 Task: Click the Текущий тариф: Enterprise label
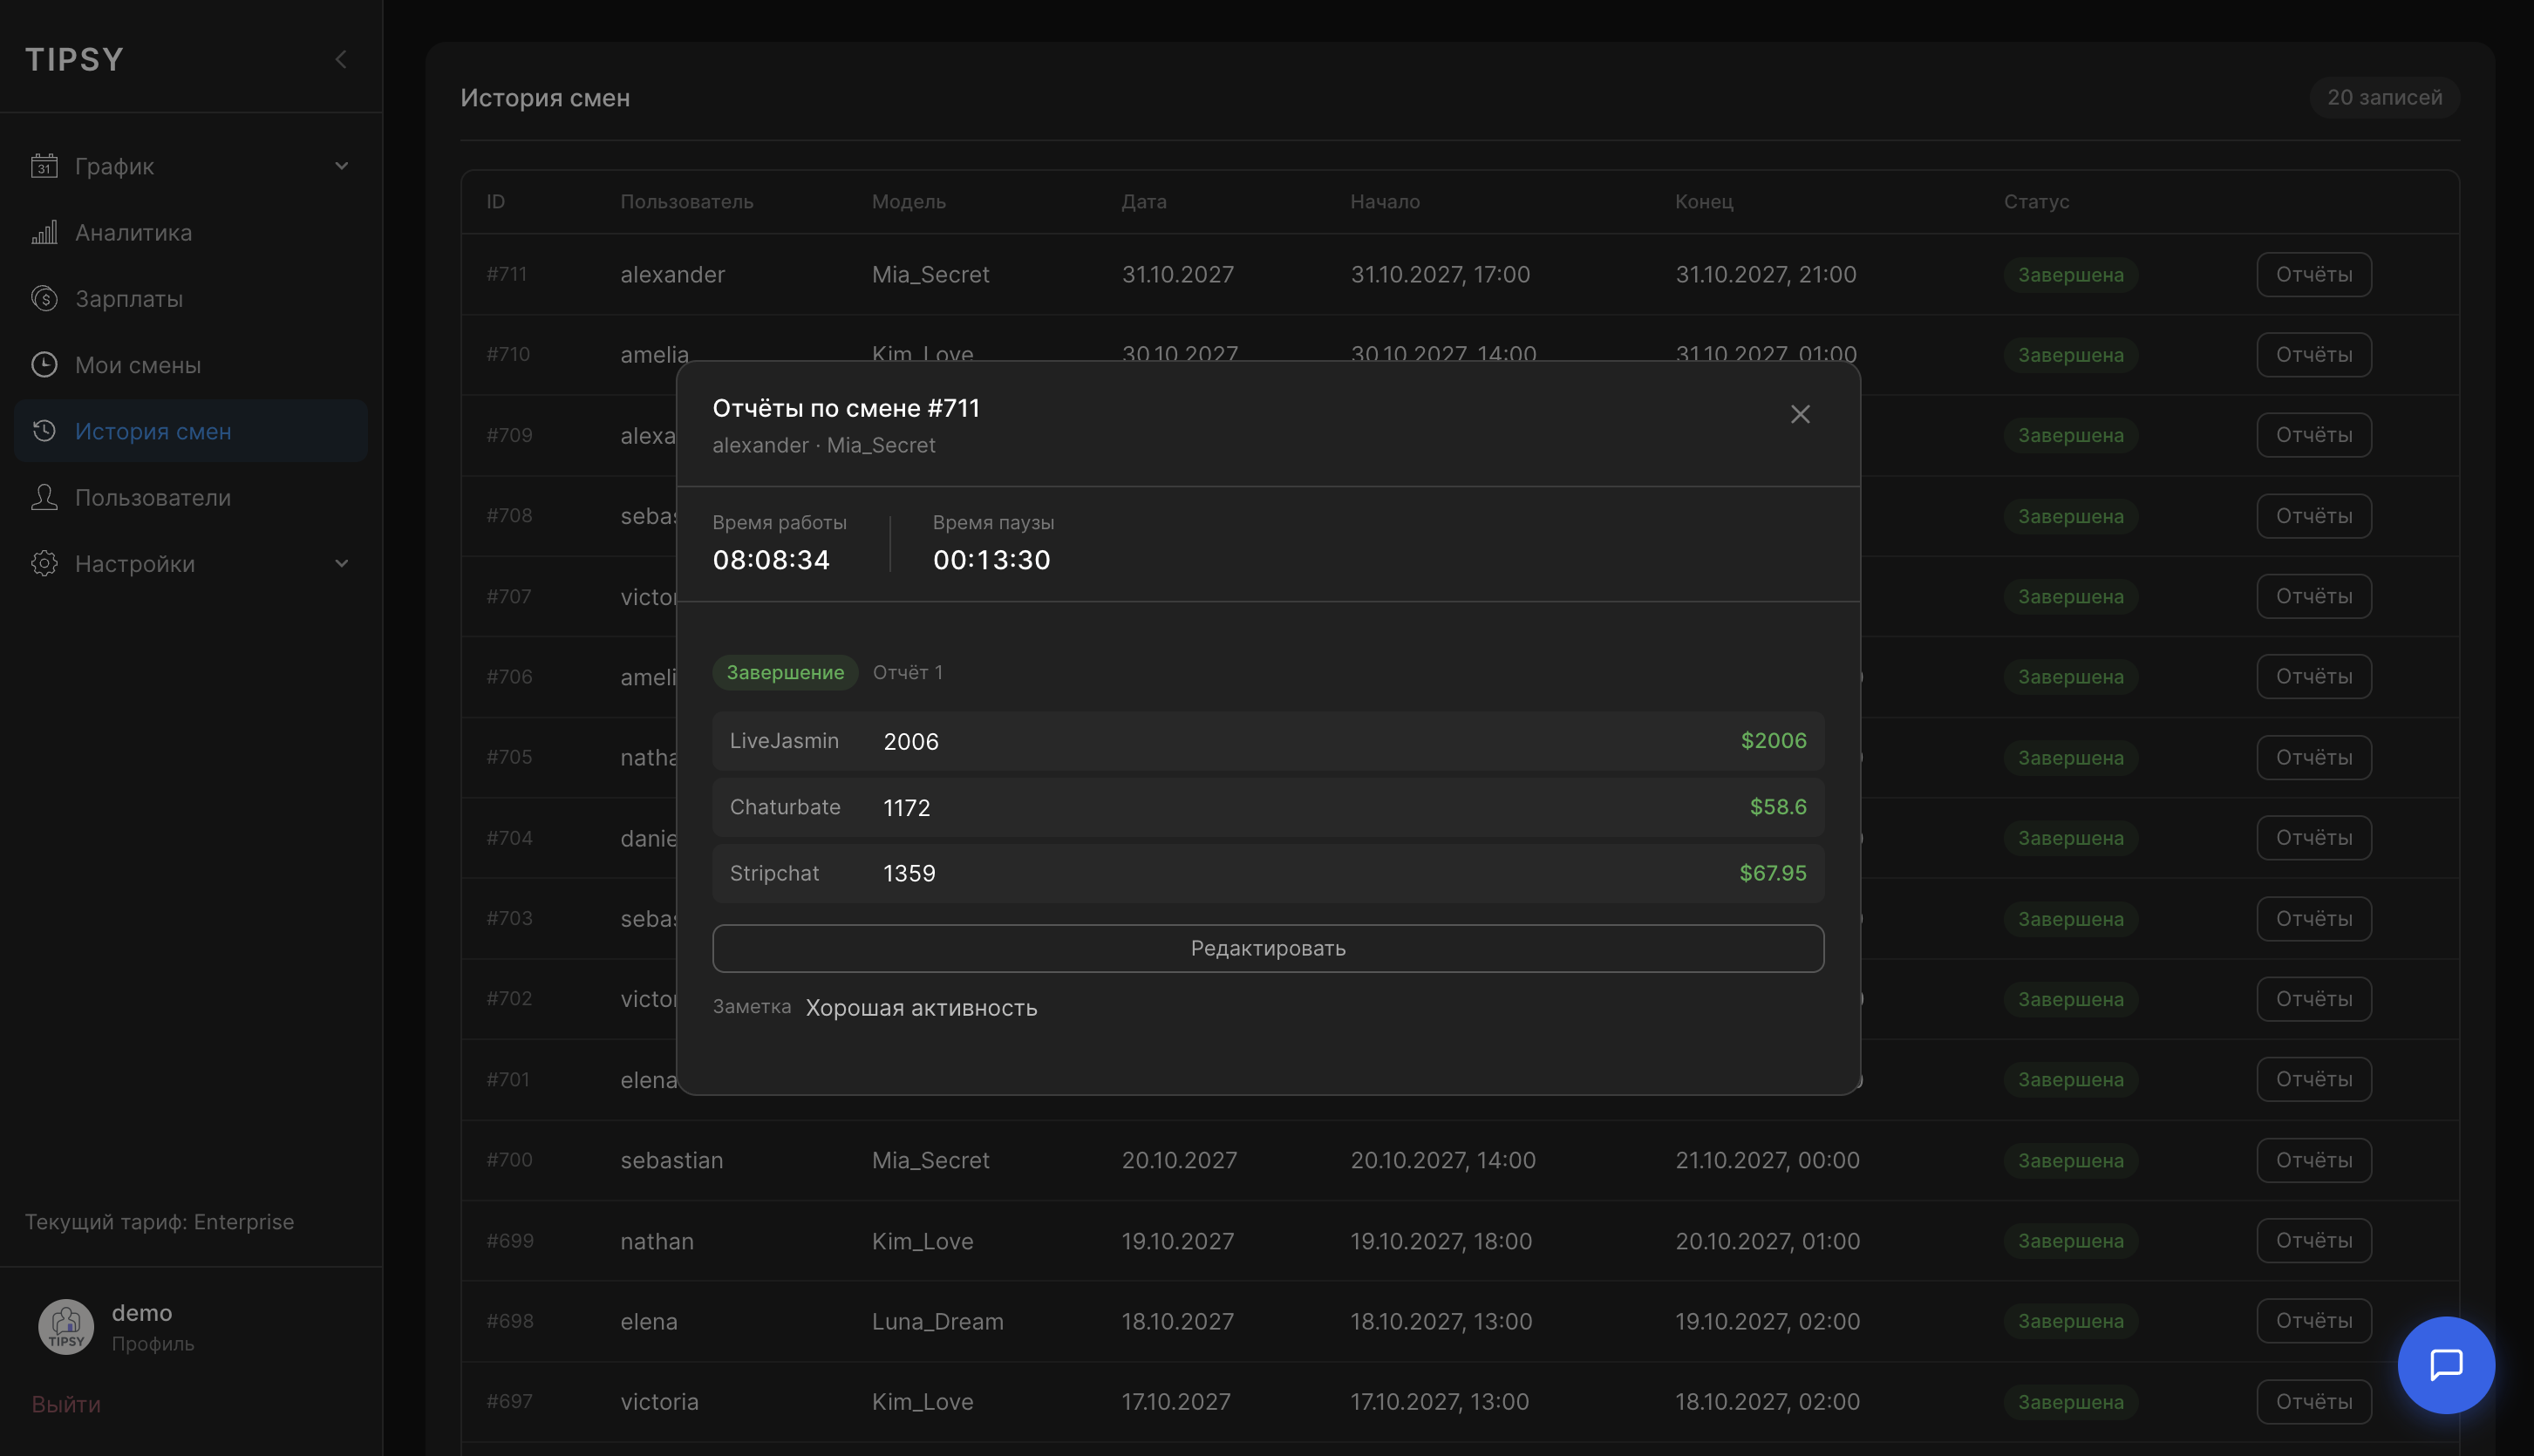coord(160,1221)
